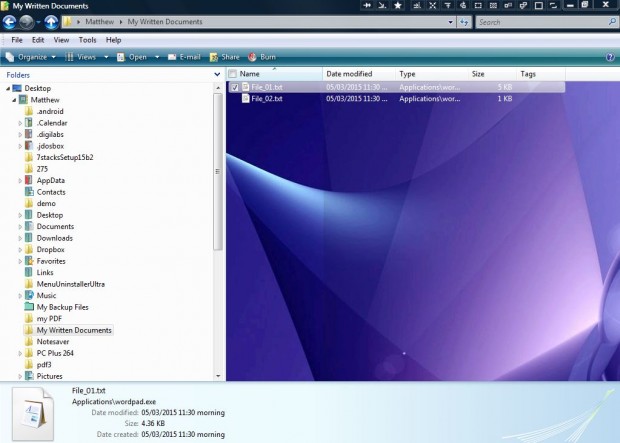Image resolution: width=620 pixels, height=443 pixels.
Task: Open the Help question mark icon
Action: pos(610,57)
